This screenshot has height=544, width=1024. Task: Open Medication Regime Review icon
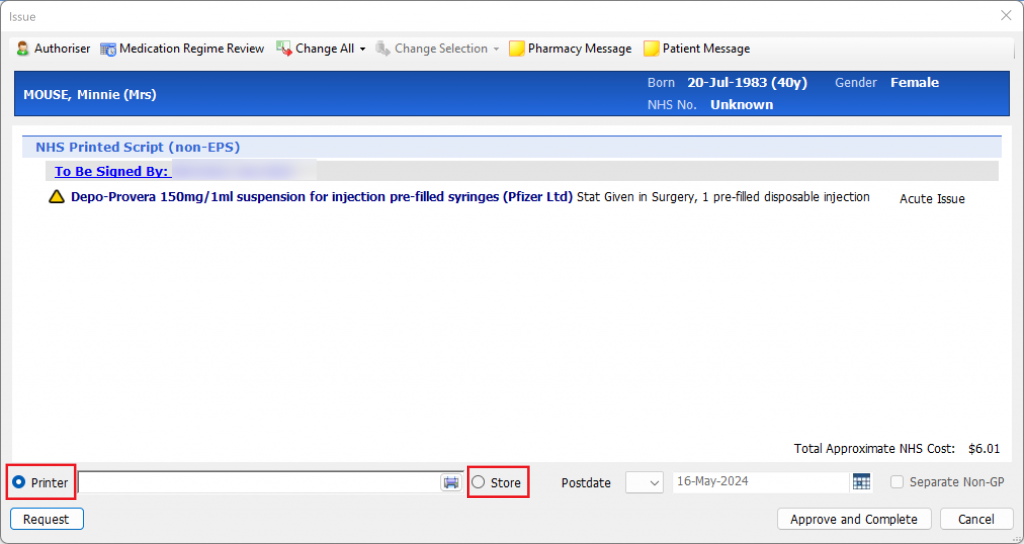tap(108, 48)
